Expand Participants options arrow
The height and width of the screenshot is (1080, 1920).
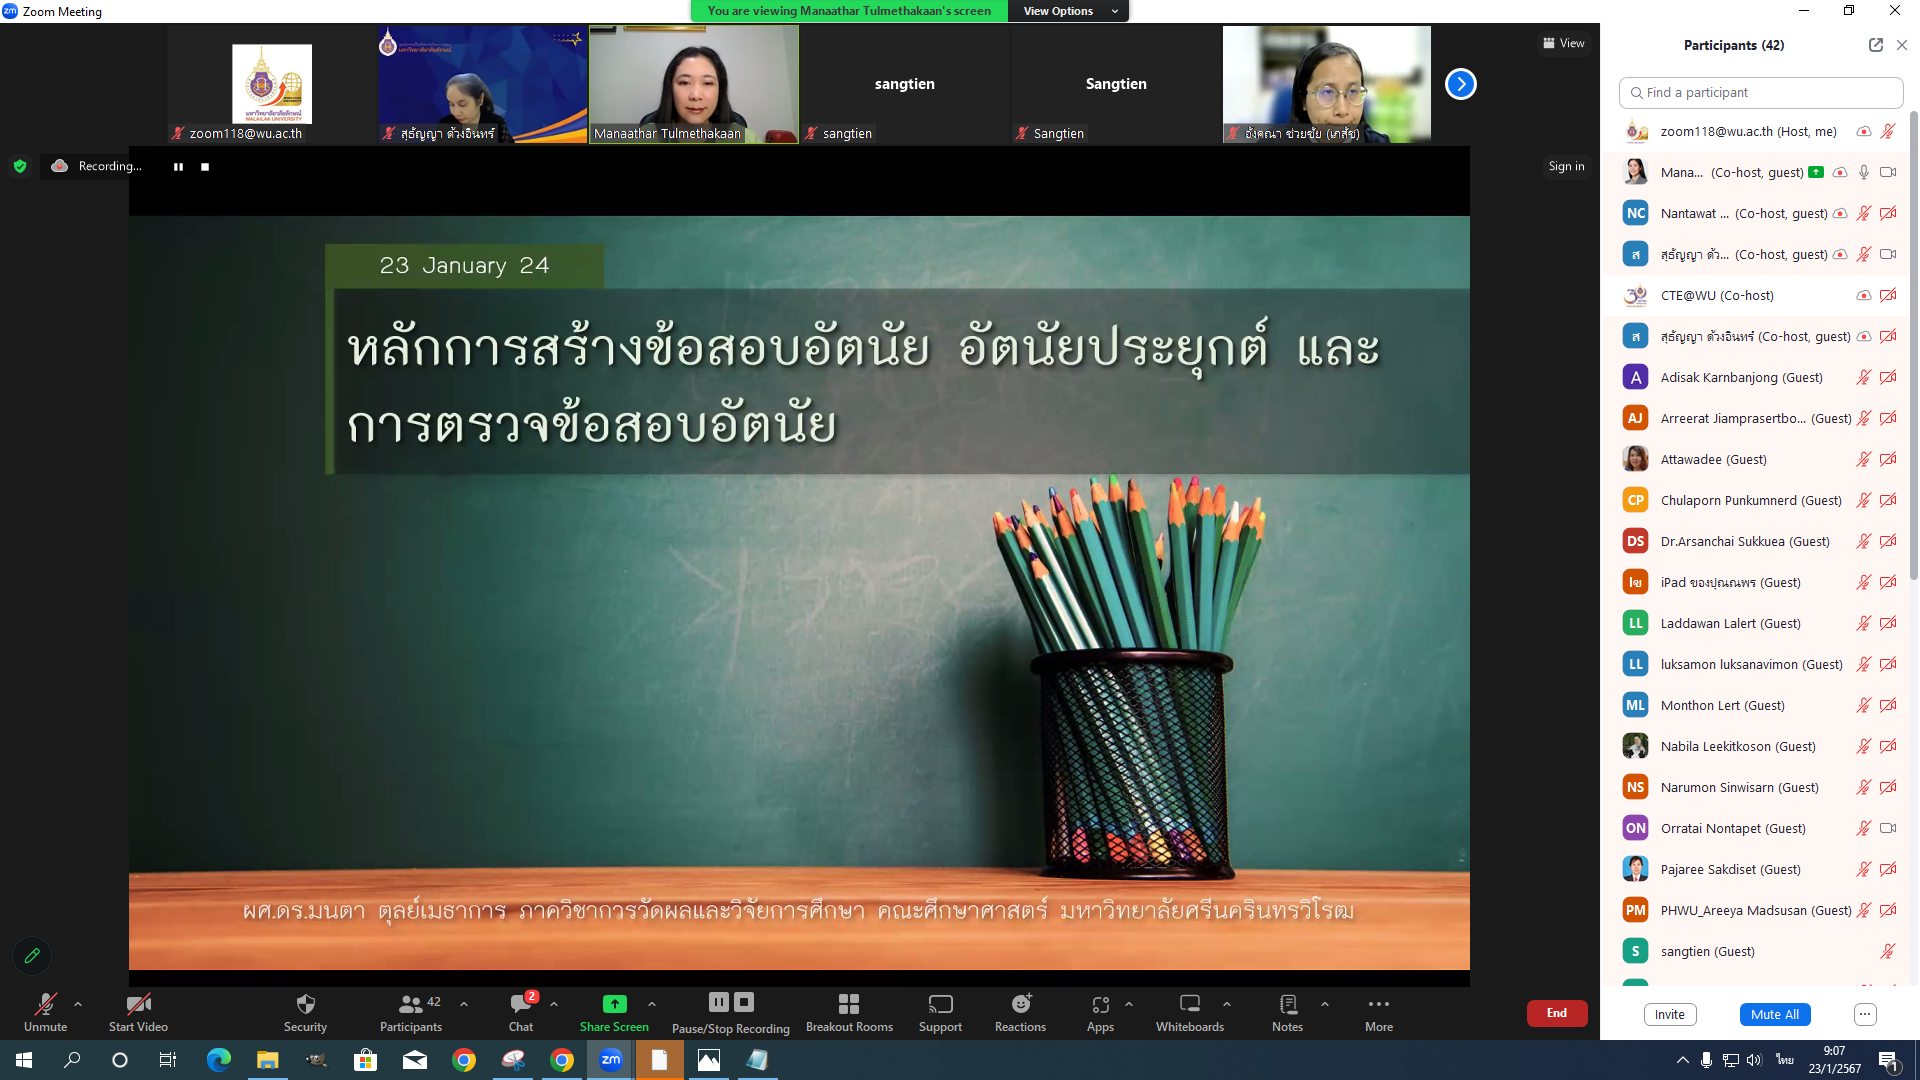click(464, 1004)
